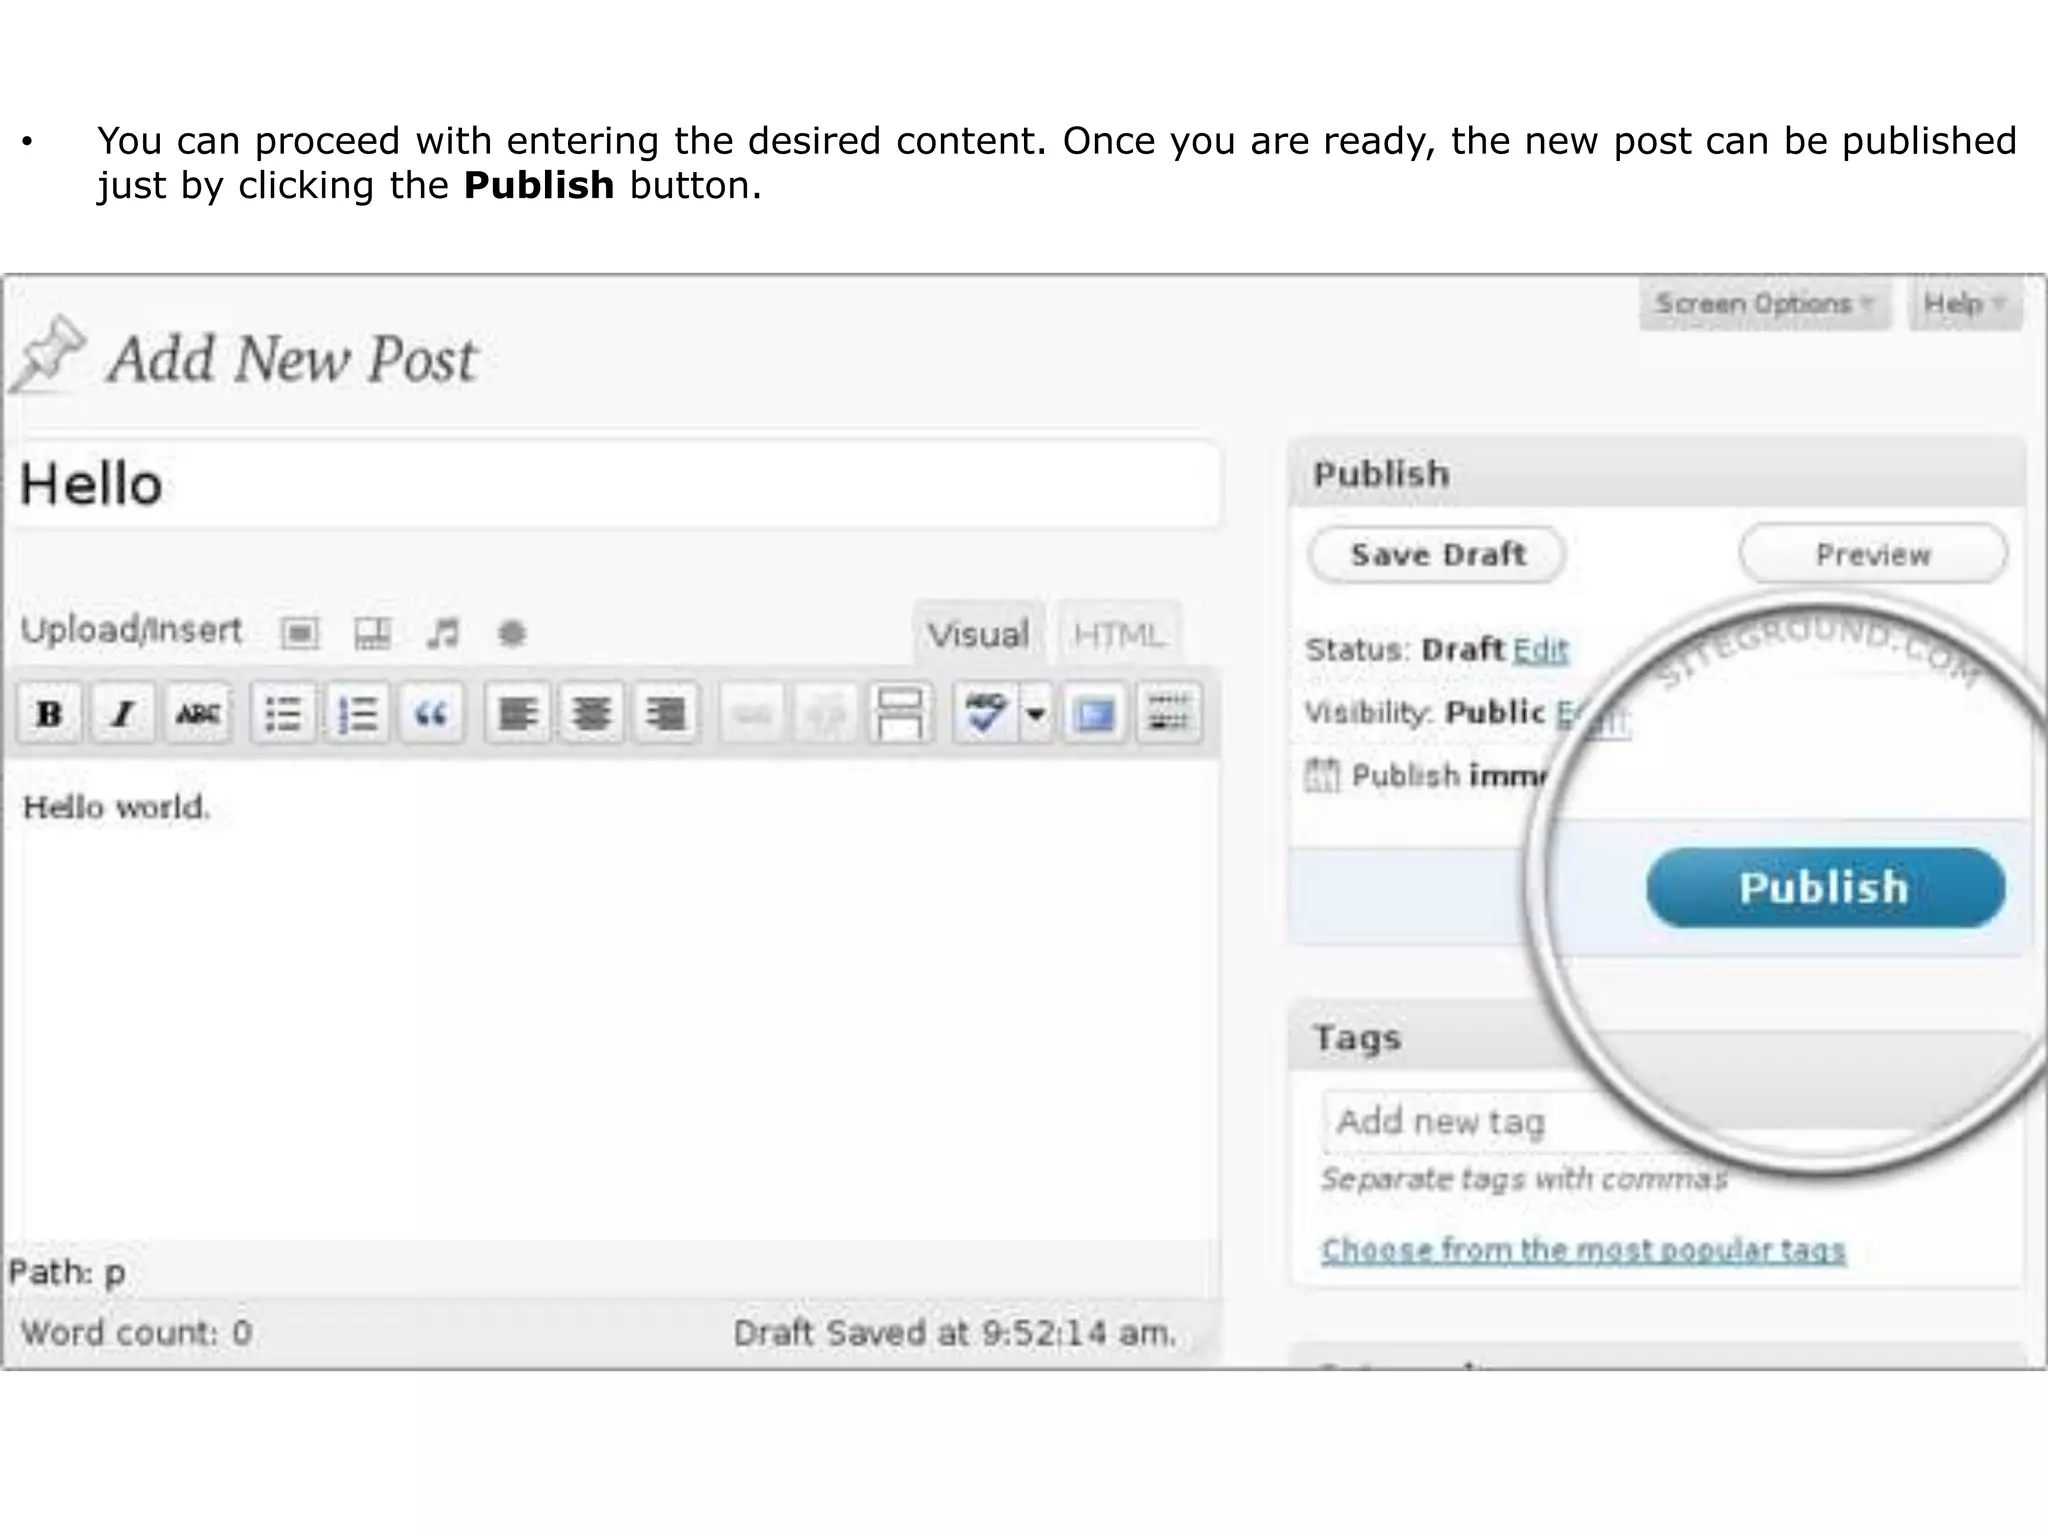The width and height of the screenshot is (2048, 1536).
Task: Click the Path: p status text
Action: [x=67, y=1273]
